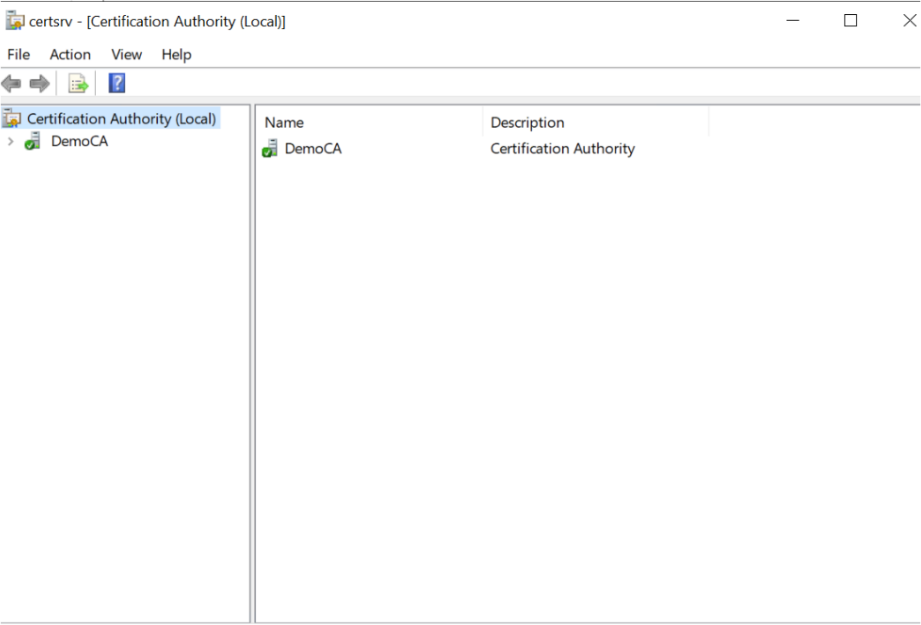
Task: Click the Back arrow toolbar icon
Action: point(12,84)
